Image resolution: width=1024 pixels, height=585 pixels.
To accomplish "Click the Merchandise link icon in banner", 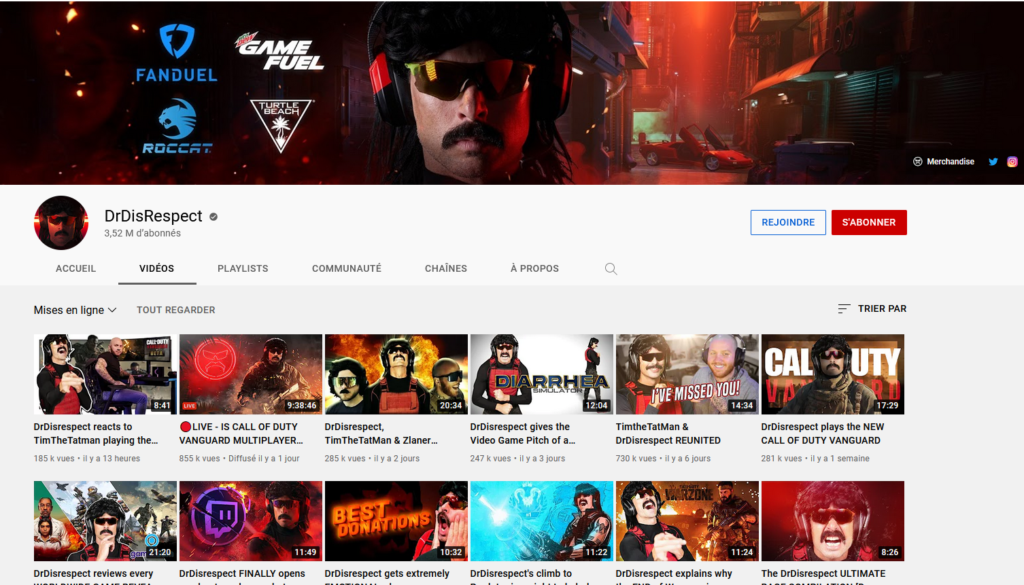I will [917, 161].
